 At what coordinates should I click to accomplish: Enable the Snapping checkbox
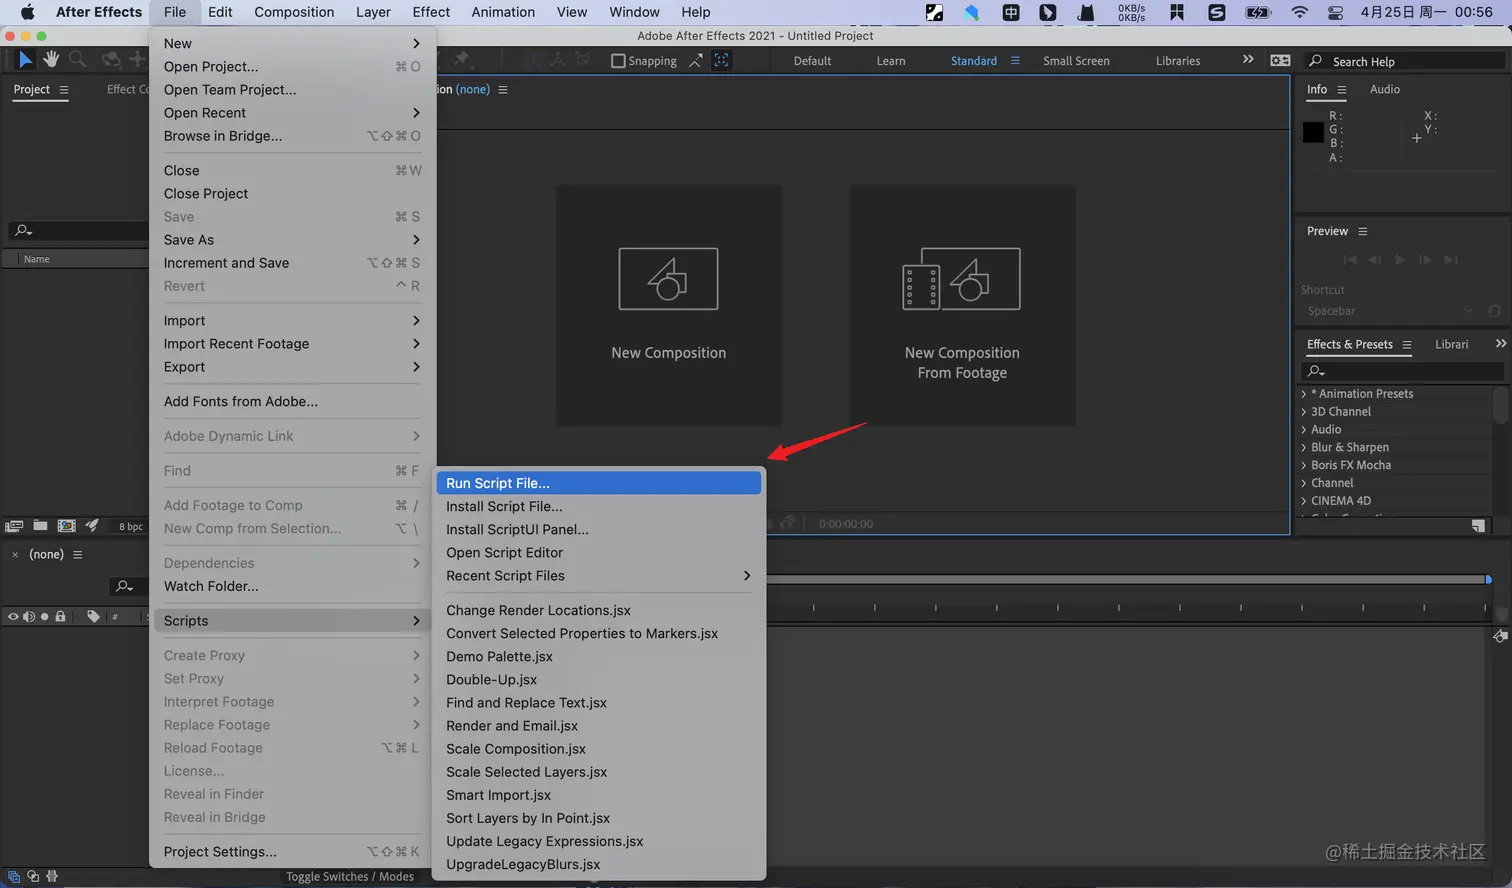618,61
